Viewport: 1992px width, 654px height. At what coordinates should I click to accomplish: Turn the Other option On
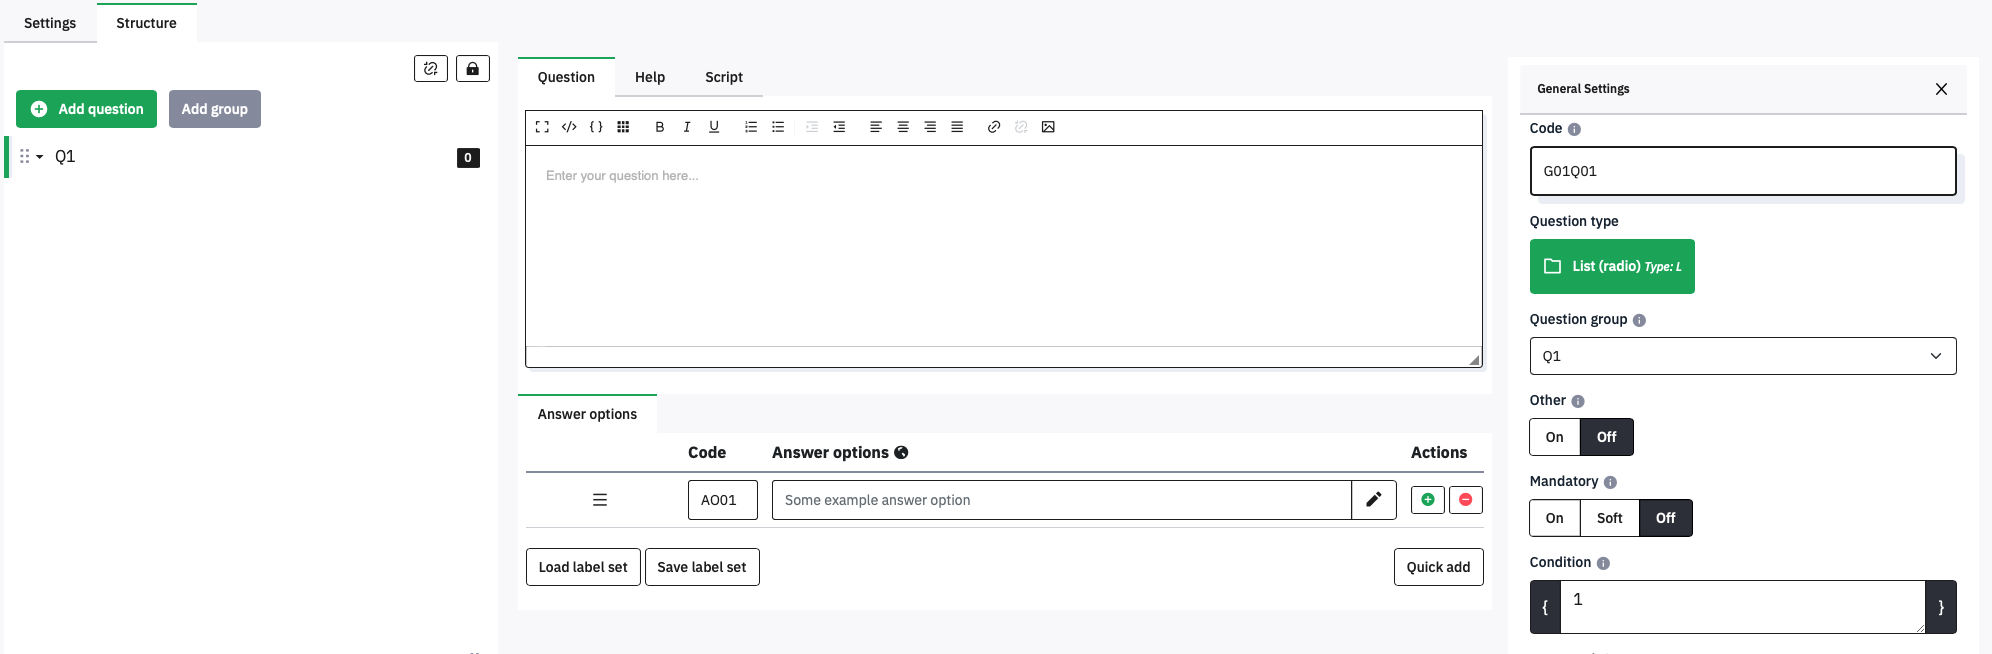1554,437
